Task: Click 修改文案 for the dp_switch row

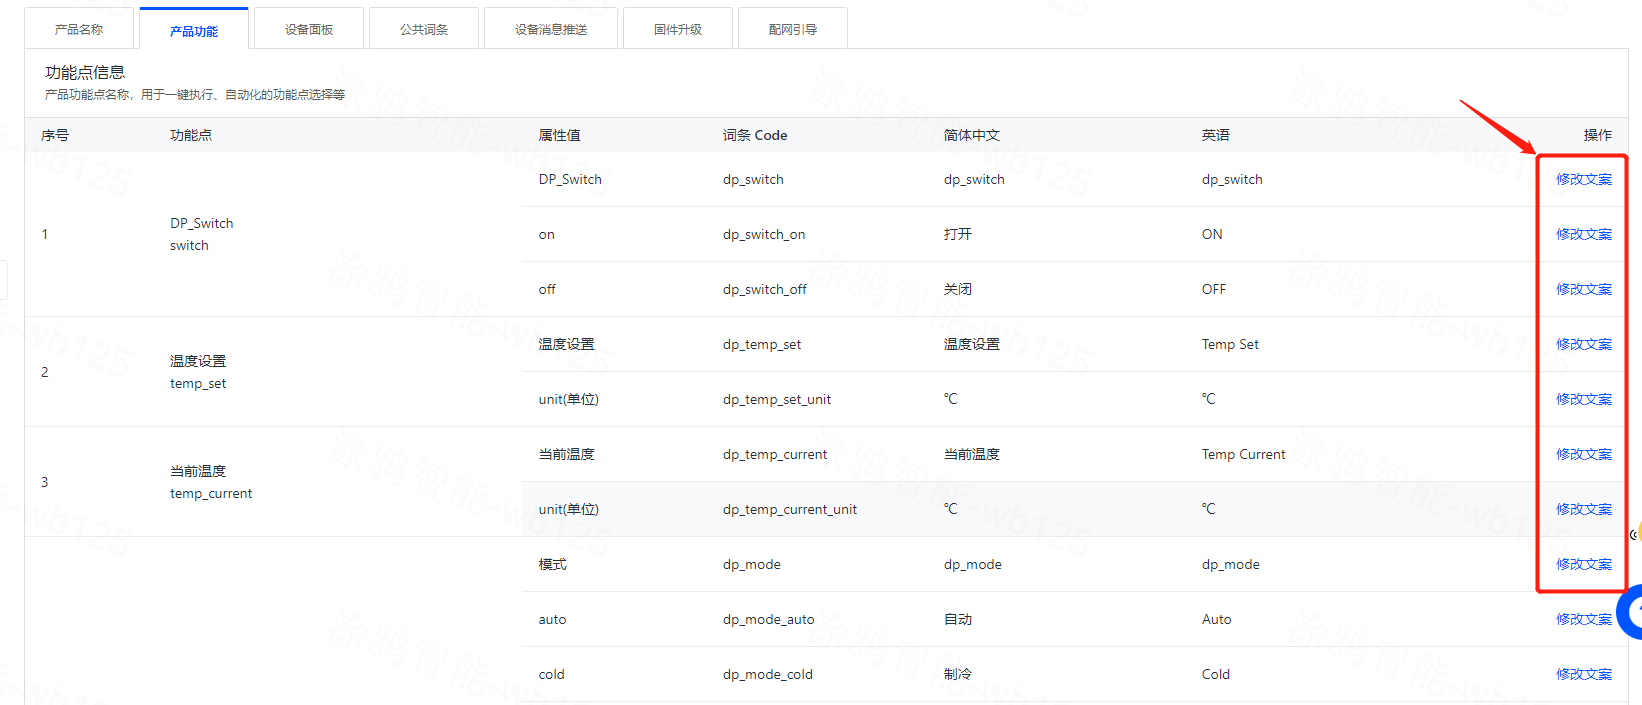Action: click(1584, 179)
